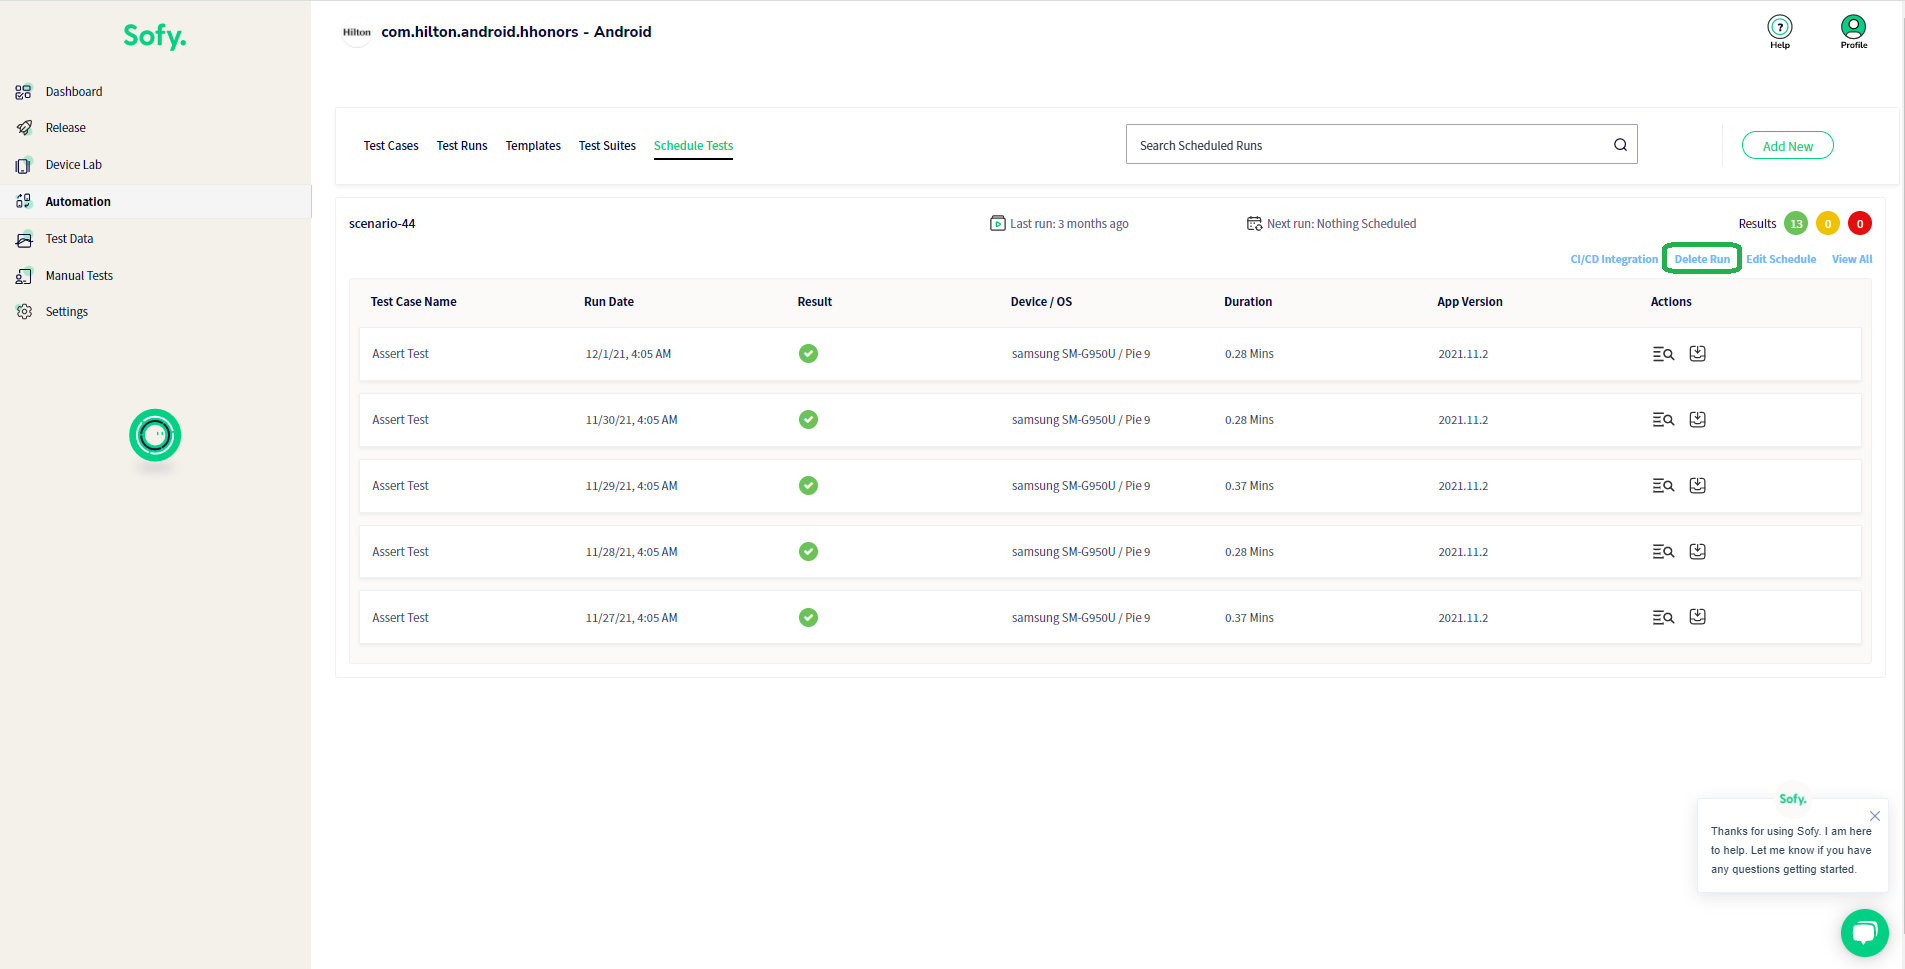Click the Add New button

tap(1788, 146)
